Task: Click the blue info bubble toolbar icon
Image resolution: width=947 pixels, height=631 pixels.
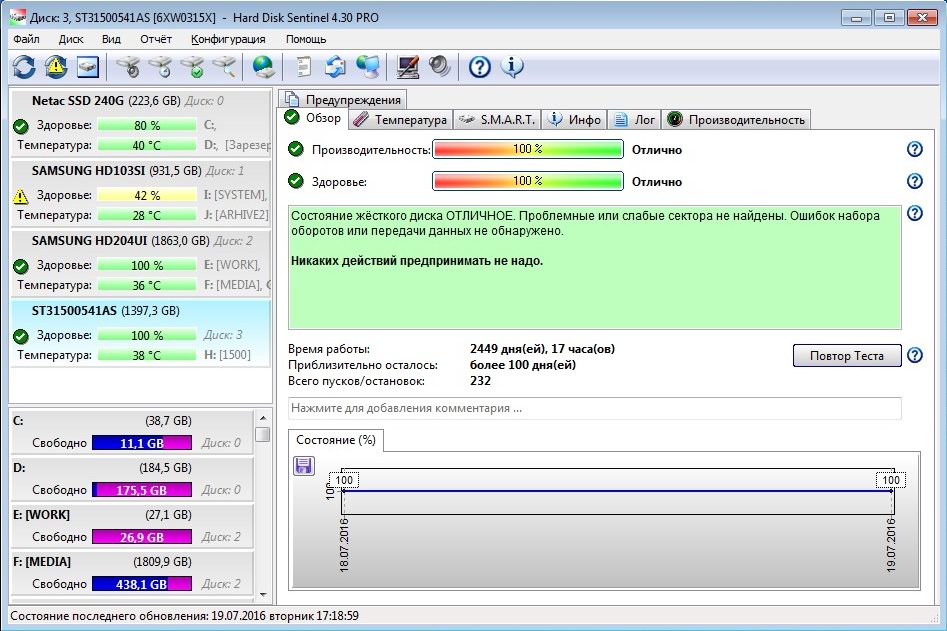Action: point(512,67)
